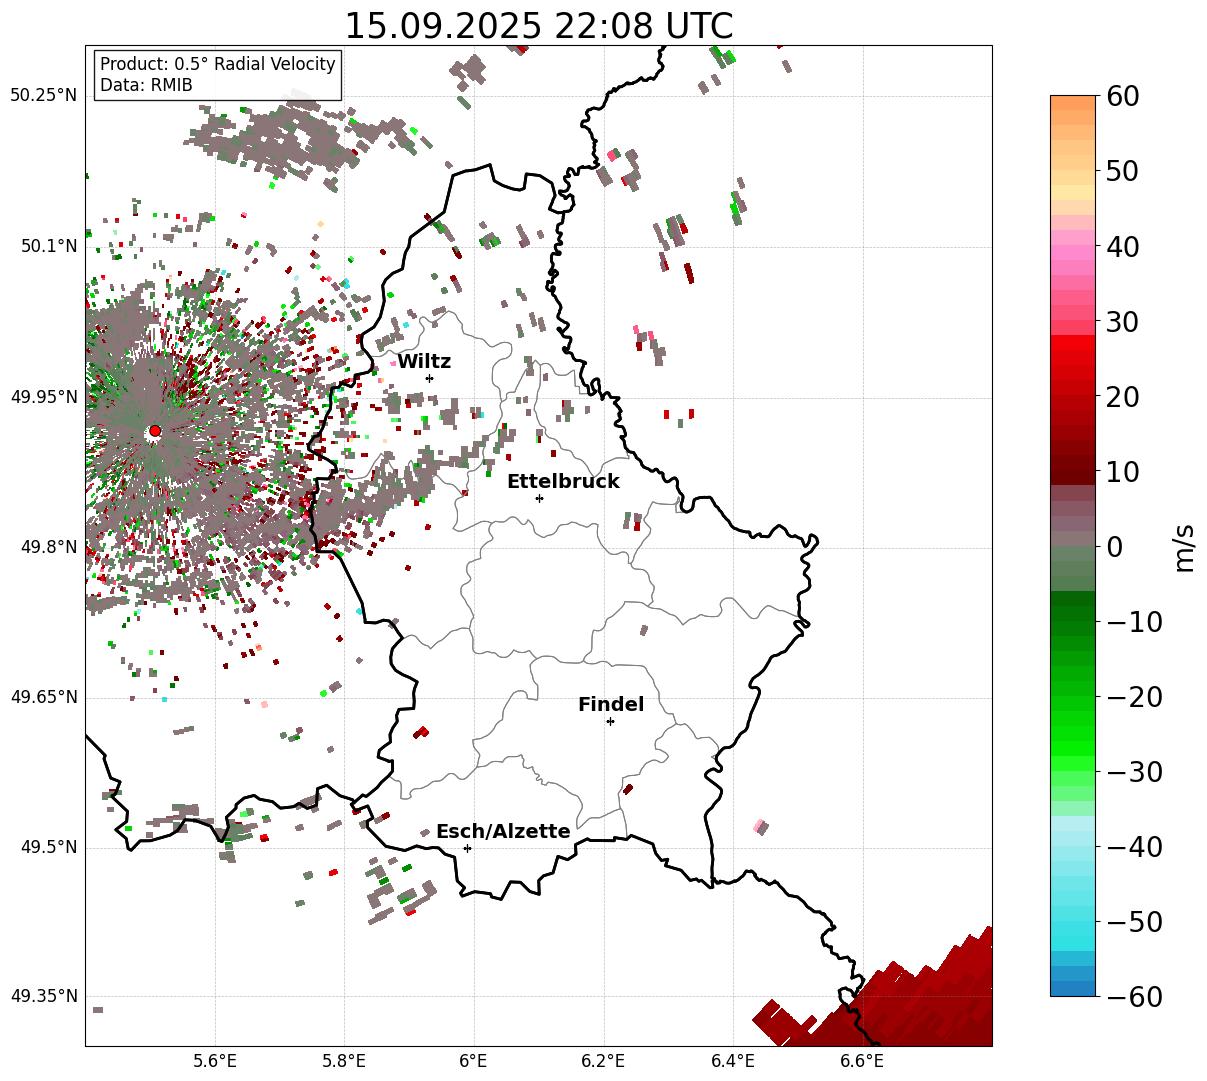Click the 6.2°E longitude label
Screen dimensions: 1207x1081
click(x=604, y=1062)
